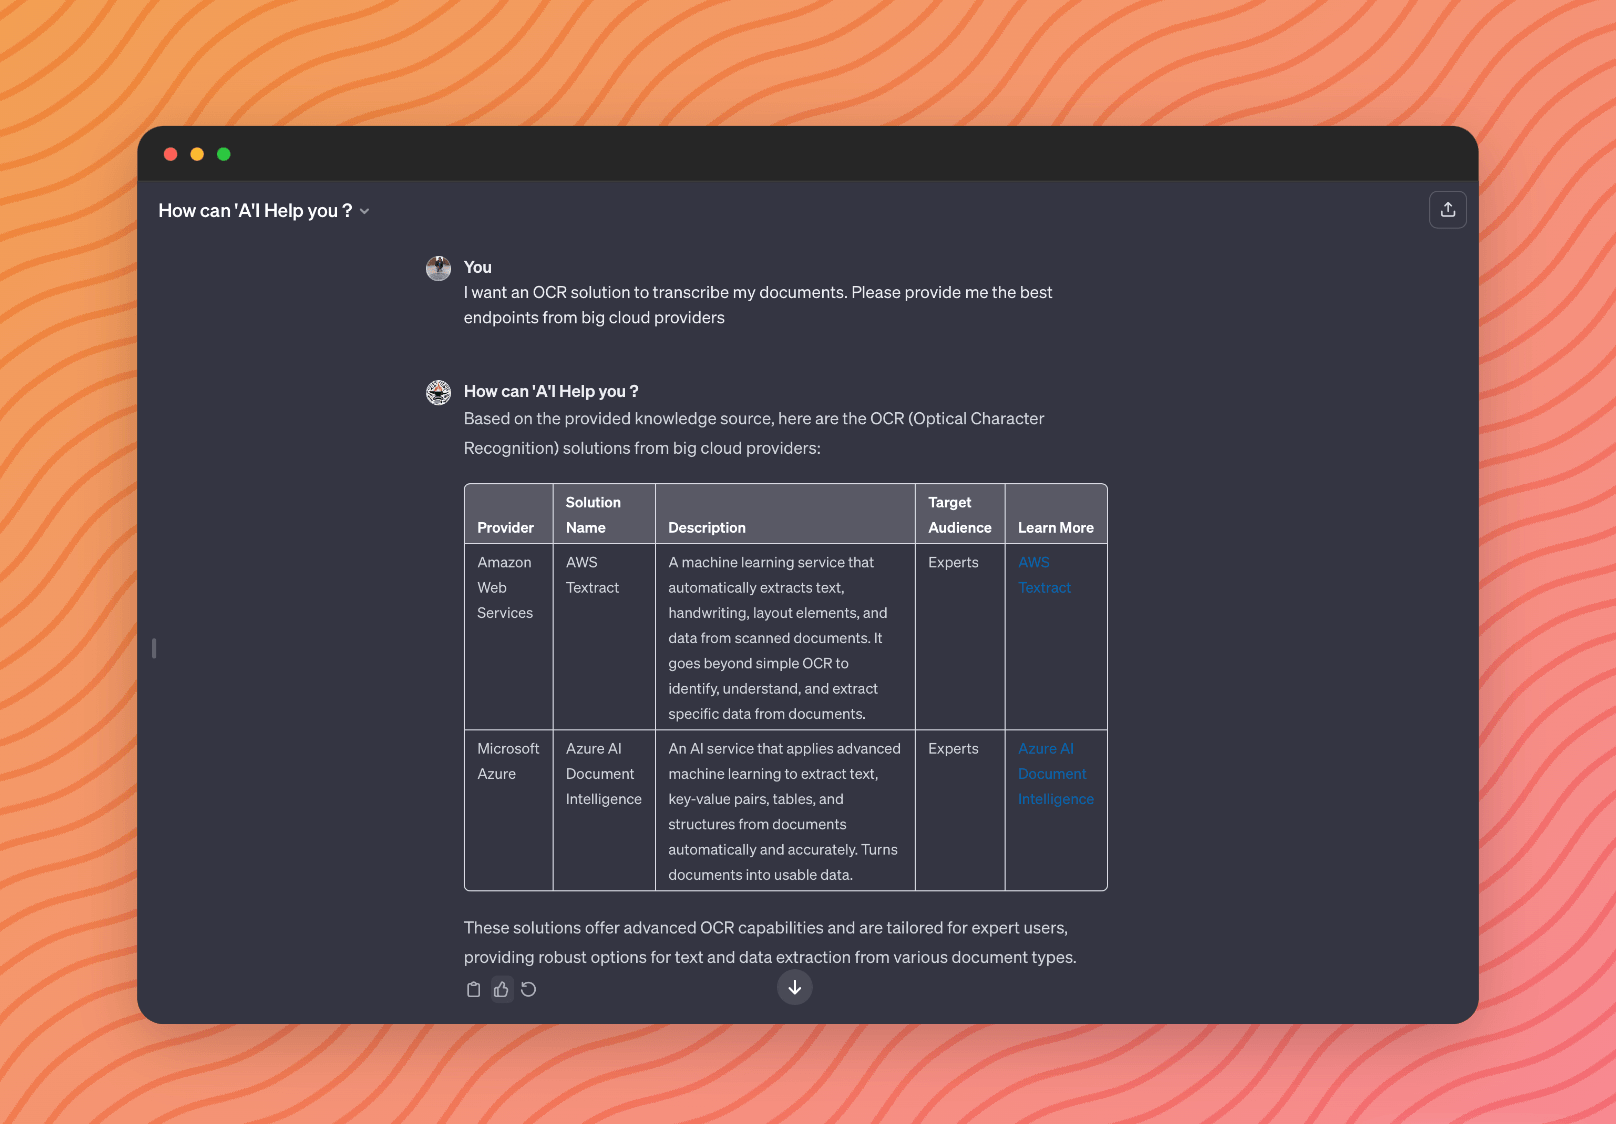Maximize the window with the green button
This screenshot has height=1124, width=1616.
(224, 154)
